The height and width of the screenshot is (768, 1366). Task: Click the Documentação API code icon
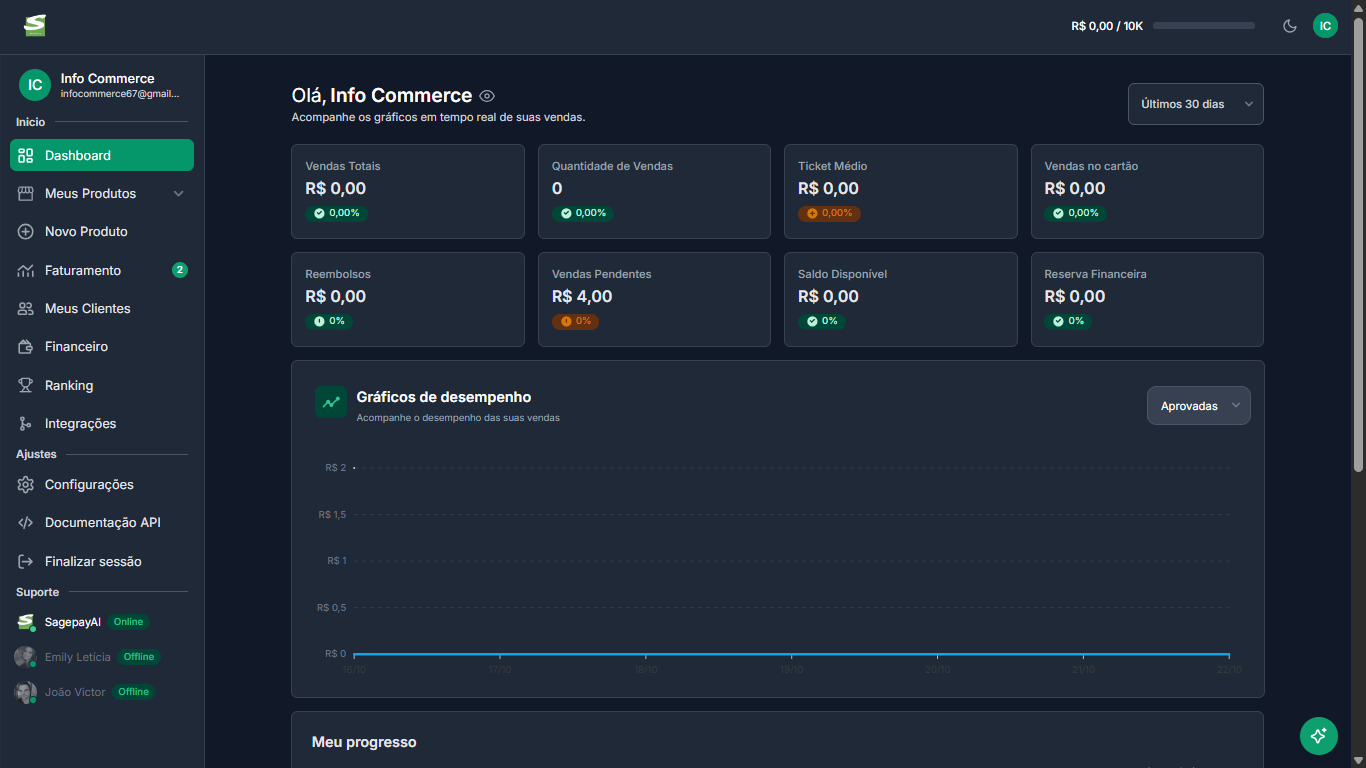click(x=26, y=523)
